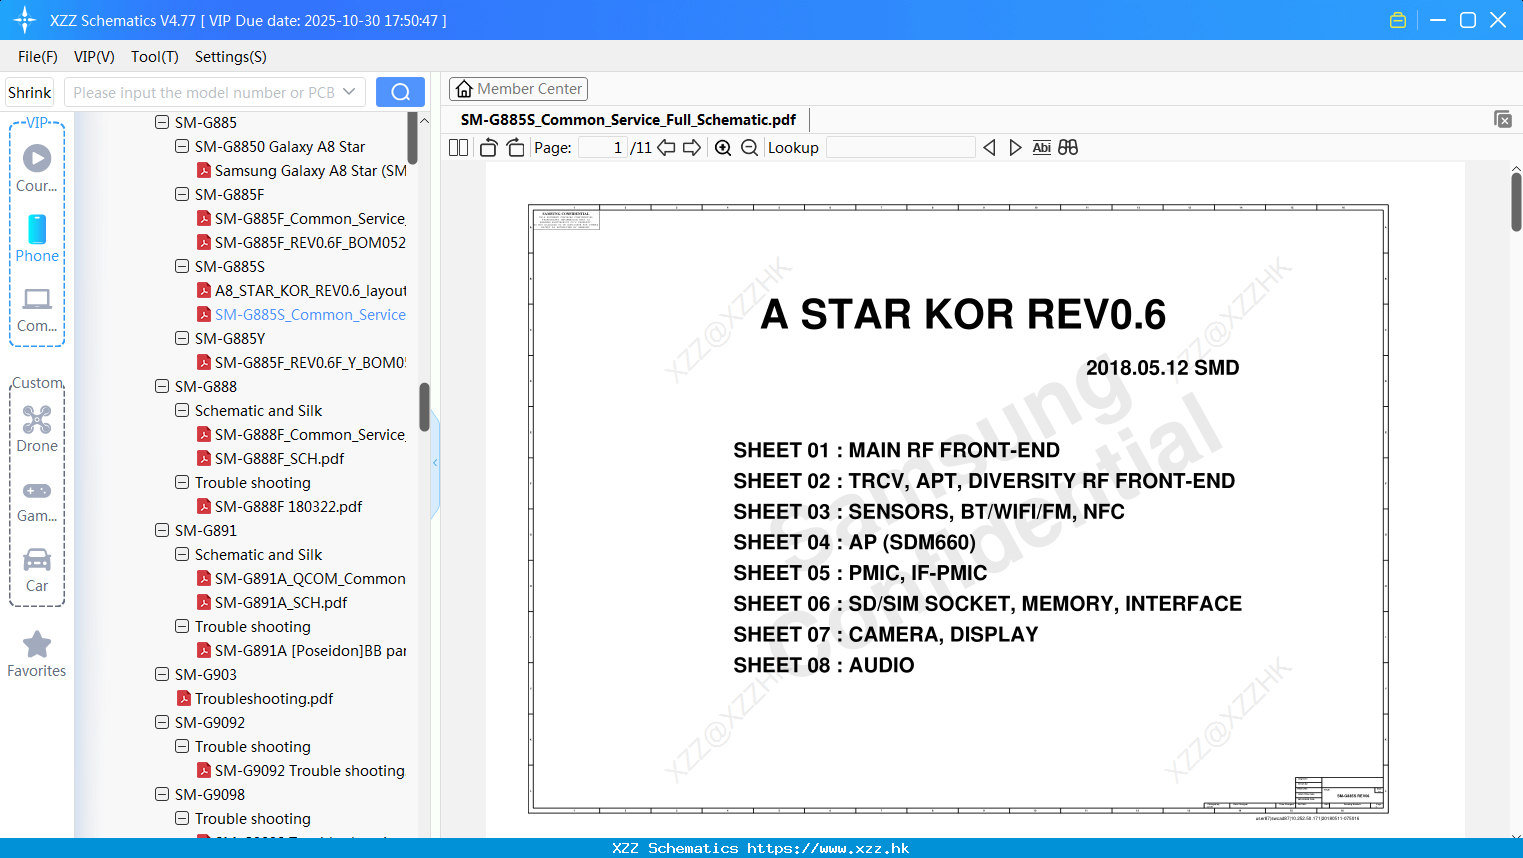Collapse the SM-G9092 tree node
1523x858 pixels.
pyautogui.click(x=162, y=722)
